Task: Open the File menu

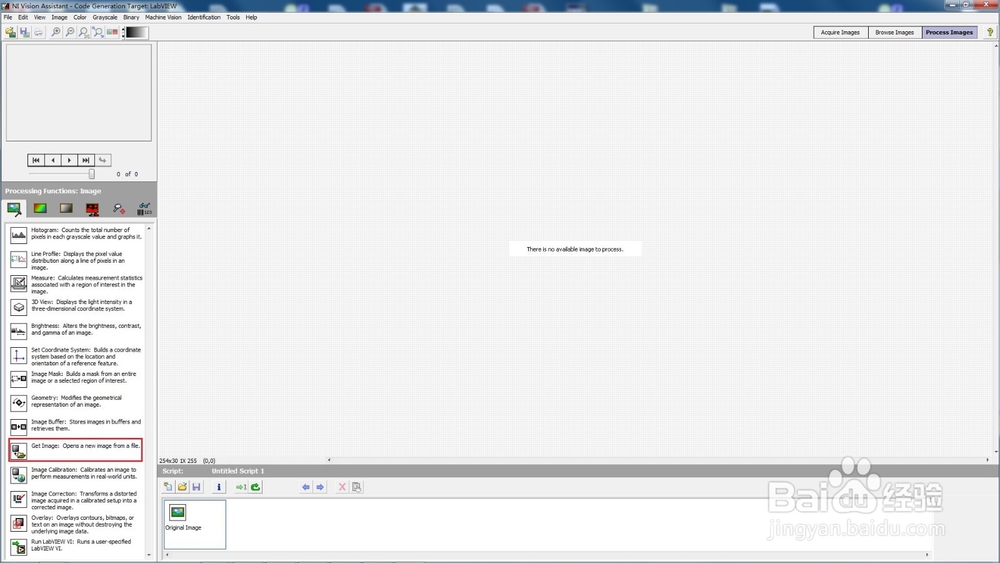Action: pyautogui.click(x=8, y=17)
